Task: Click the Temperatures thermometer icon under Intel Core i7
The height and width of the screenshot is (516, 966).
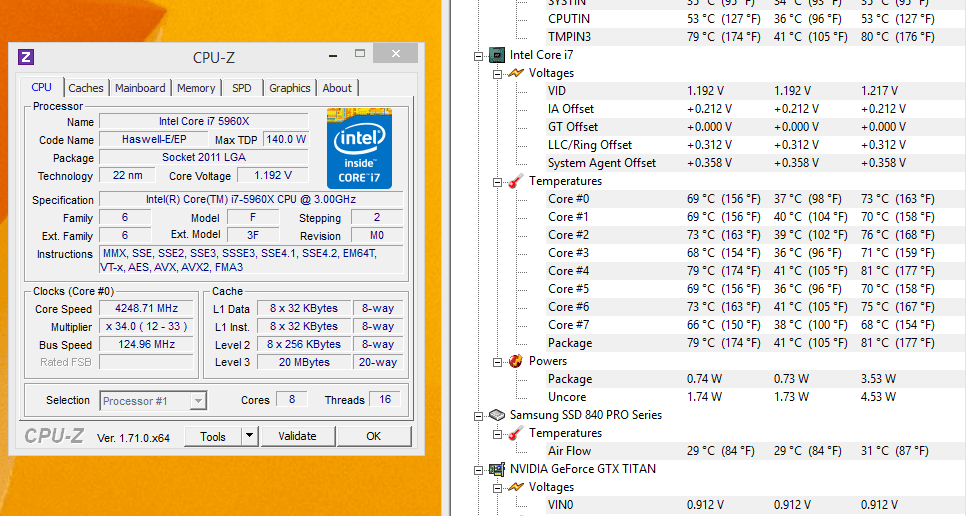Action: [516, 181]
